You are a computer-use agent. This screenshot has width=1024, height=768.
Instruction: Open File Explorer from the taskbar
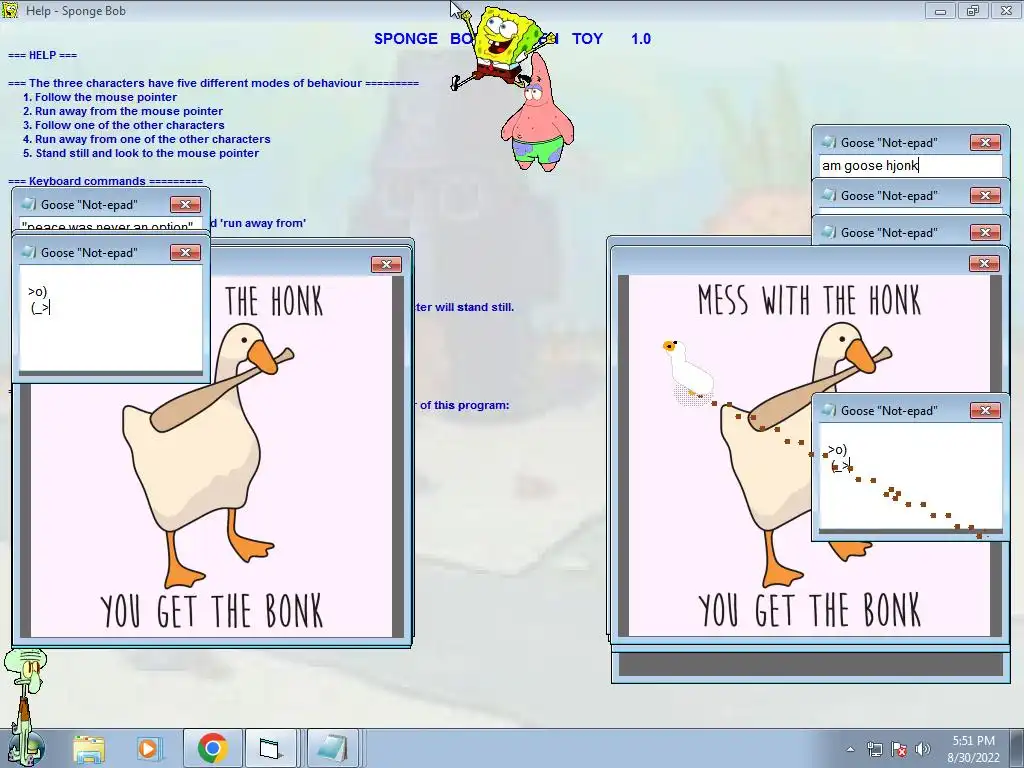(89, 748)
